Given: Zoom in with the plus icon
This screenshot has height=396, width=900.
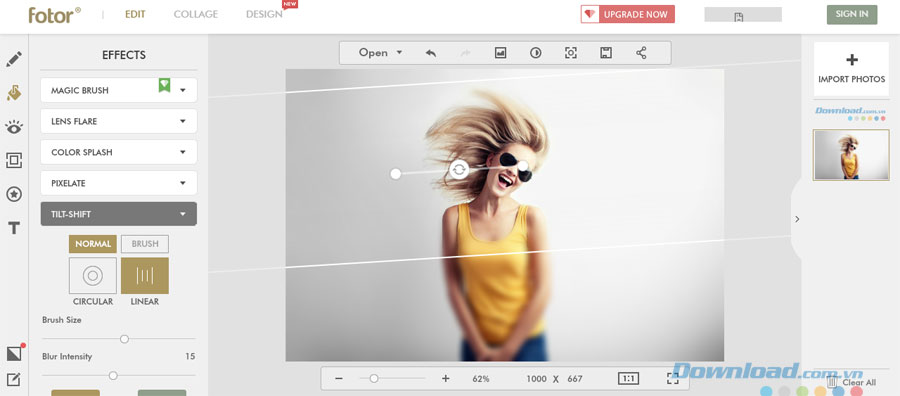Looking at the screenshot, I should [x=445, y=379].
